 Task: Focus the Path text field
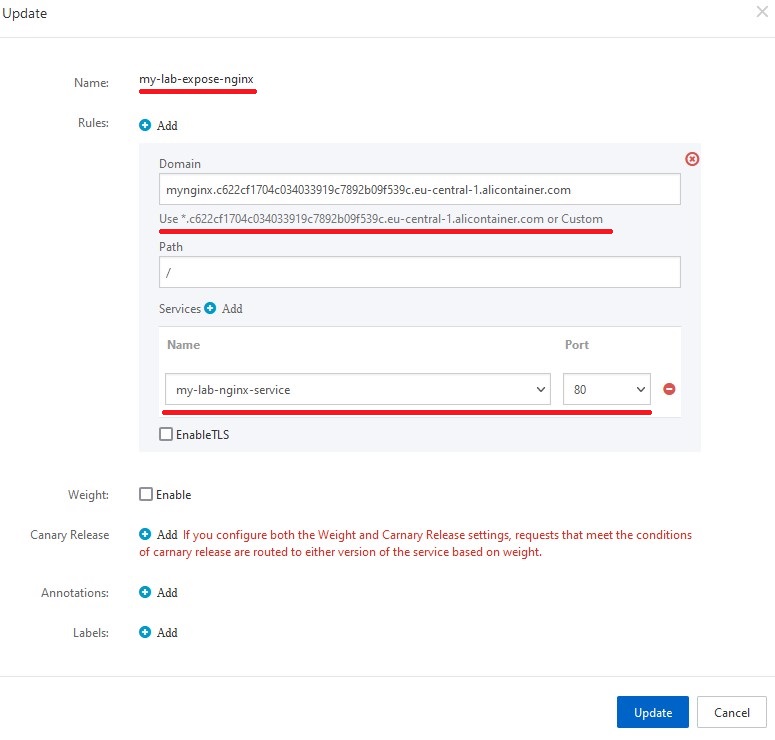pyautogui.click(x=419, y=272)
